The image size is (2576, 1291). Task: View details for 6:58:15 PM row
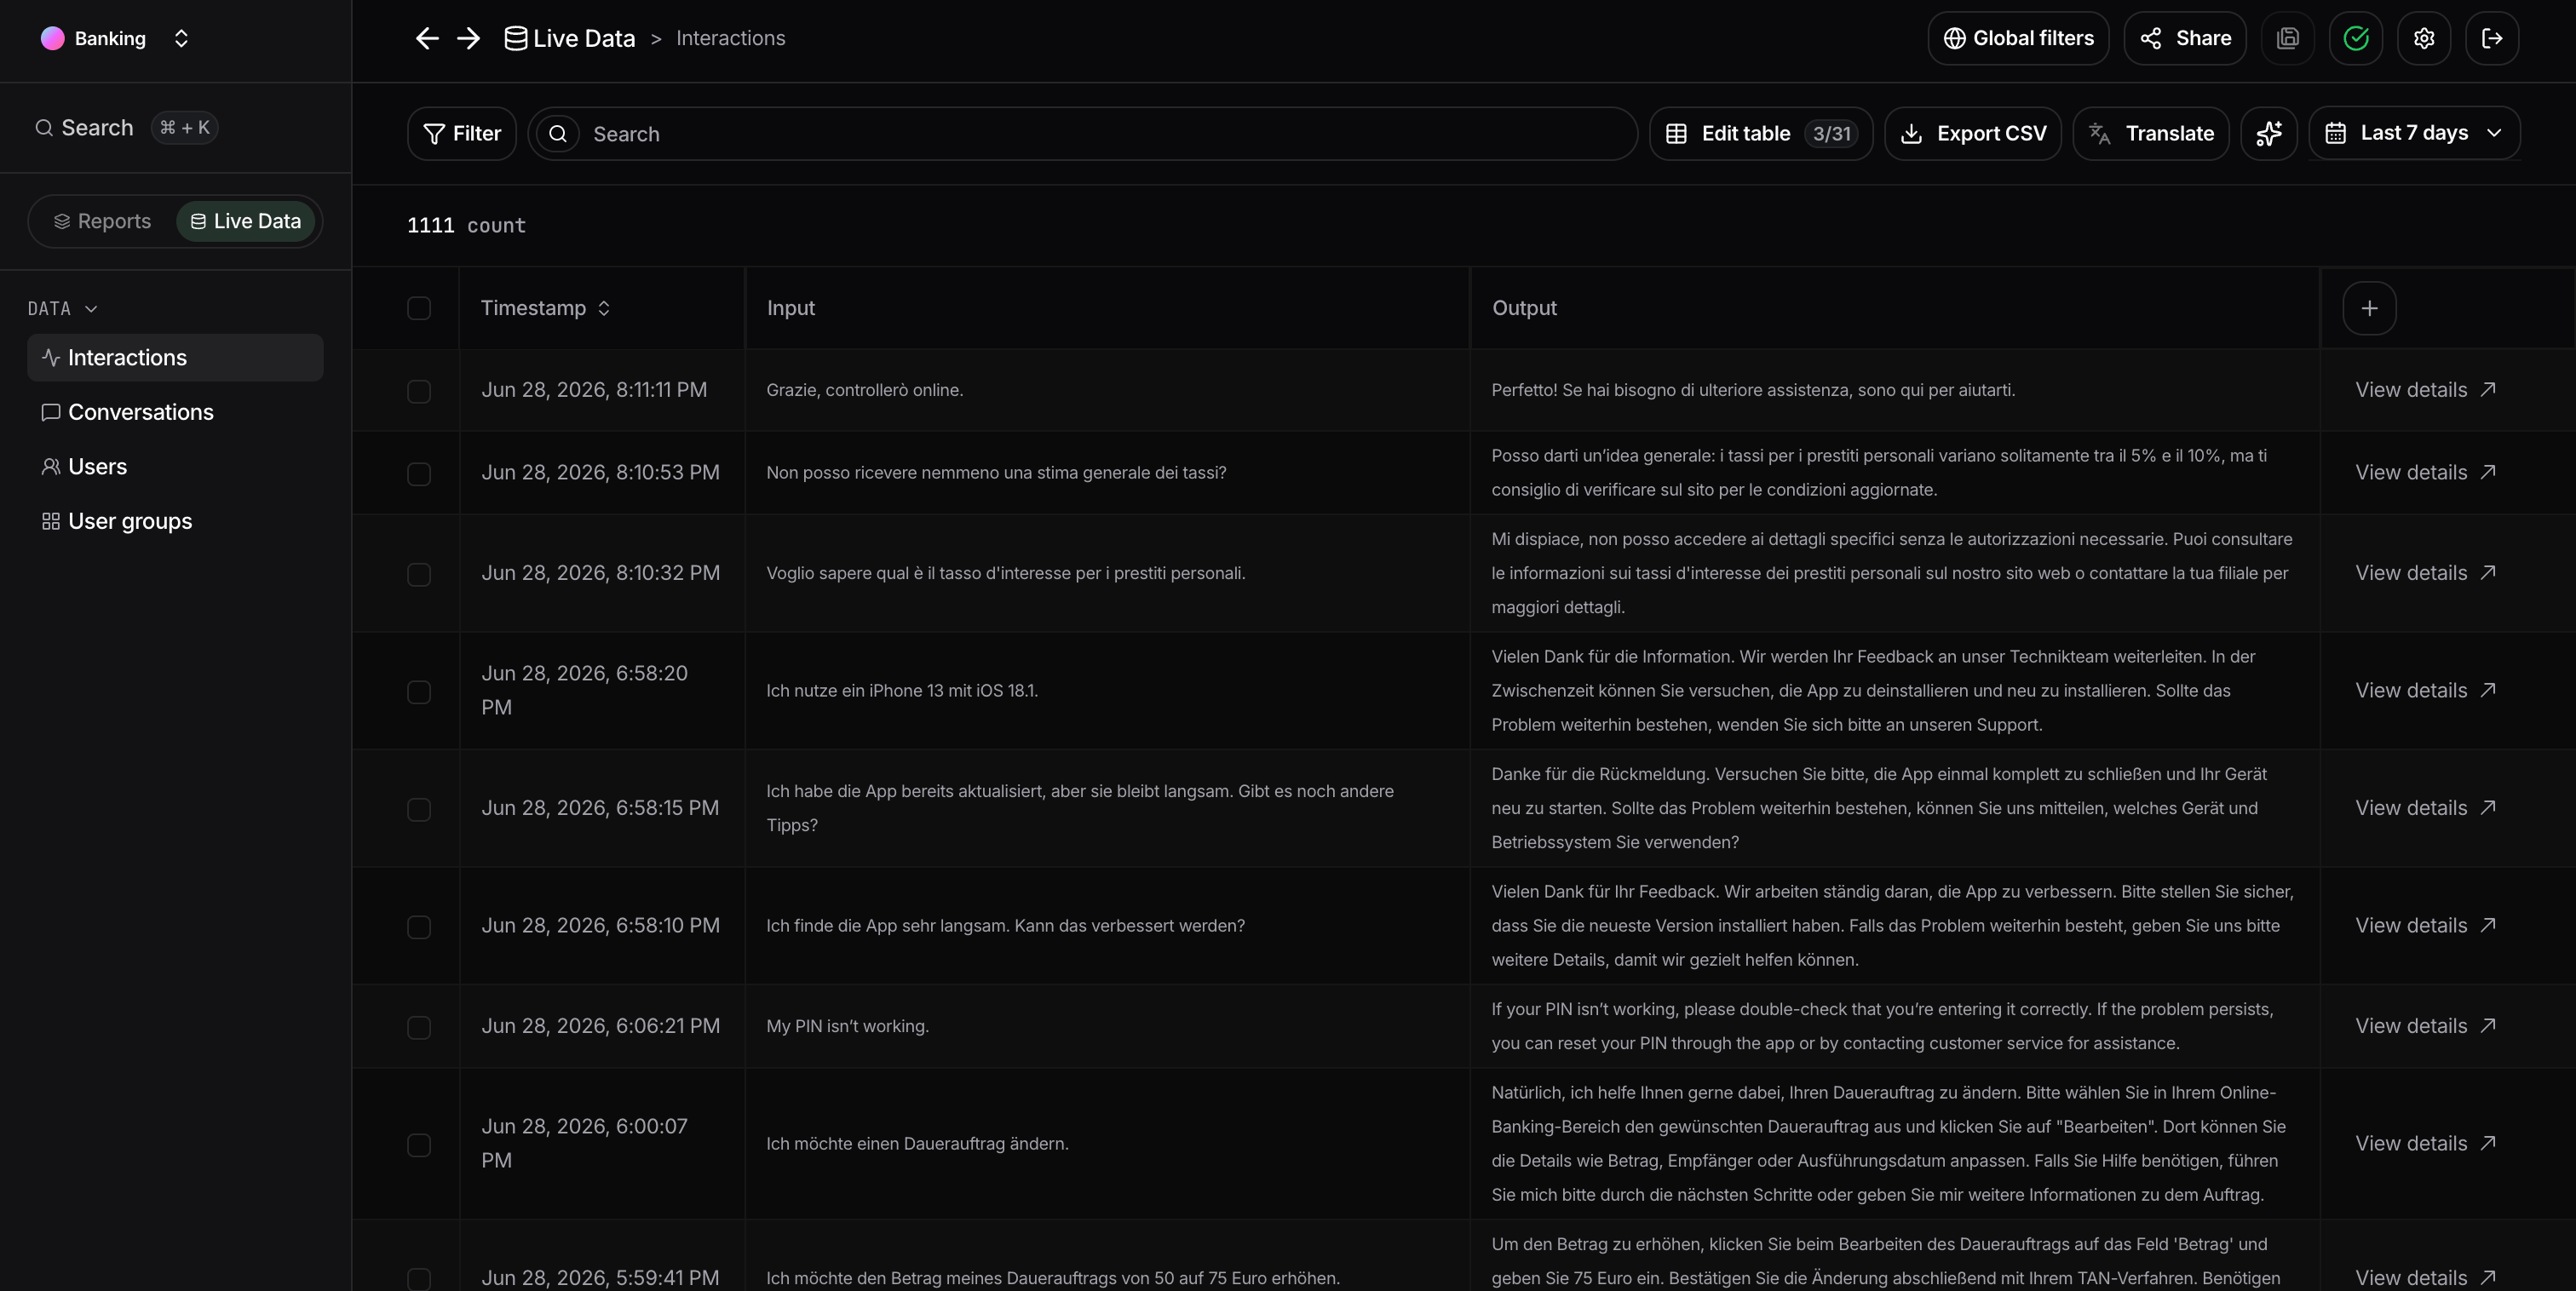(2425, 808)
